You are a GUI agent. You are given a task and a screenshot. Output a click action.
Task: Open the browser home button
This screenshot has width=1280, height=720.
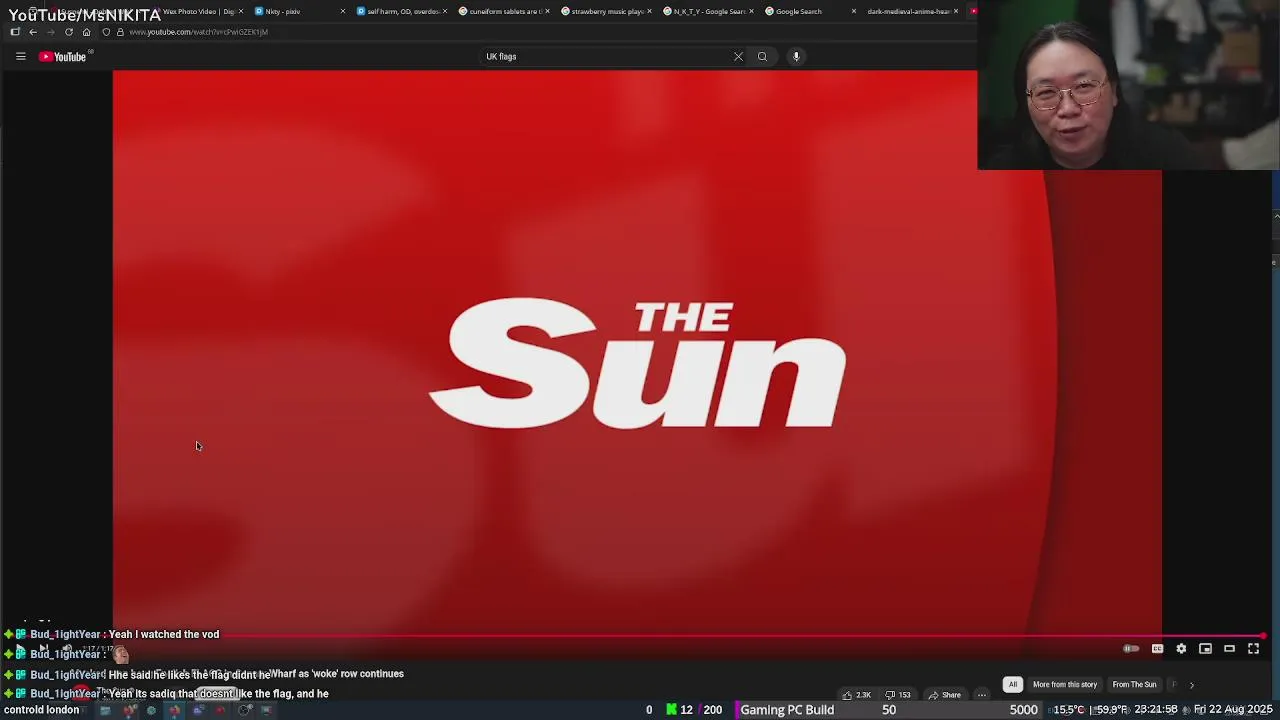(86, 32)
